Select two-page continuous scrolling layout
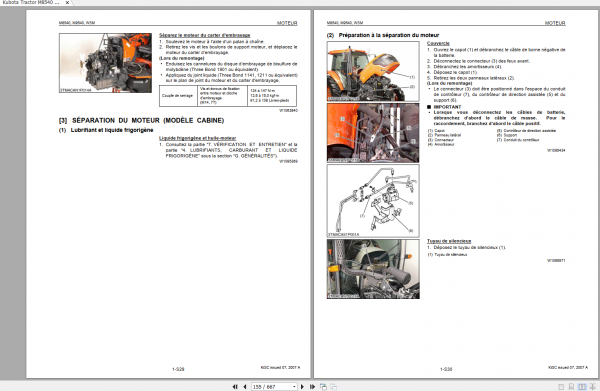This screenshot has height=391, width=600. click(592, 387)
